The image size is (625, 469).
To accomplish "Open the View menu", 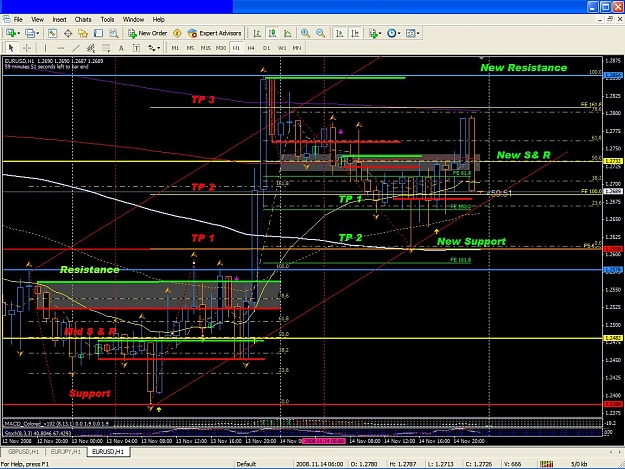I will tap(37, 20).
